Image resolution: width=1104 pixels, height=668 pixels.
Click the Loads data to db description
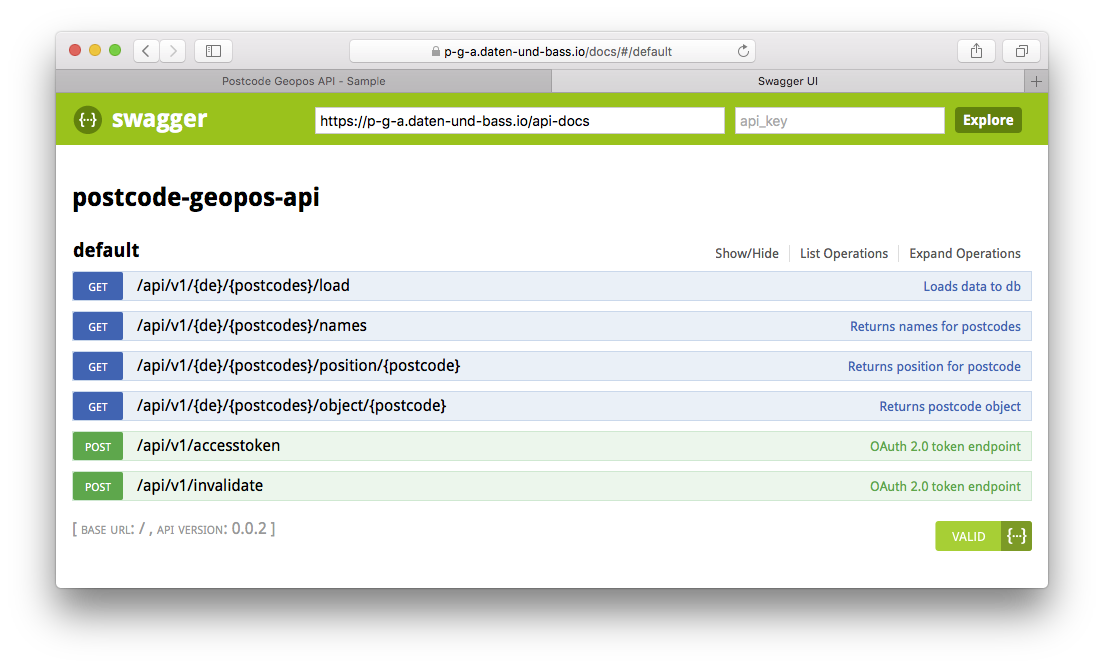tap(972, 286)
